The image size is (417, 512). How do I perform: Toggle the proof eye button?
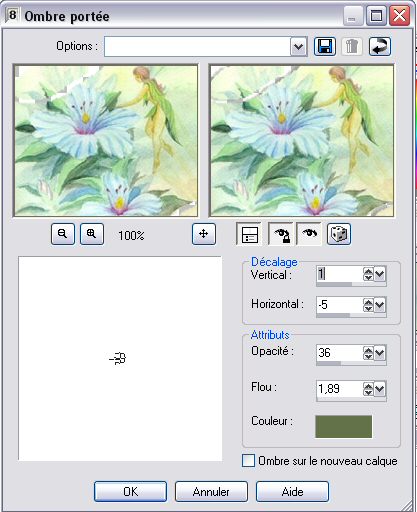(x=309, y=234)
